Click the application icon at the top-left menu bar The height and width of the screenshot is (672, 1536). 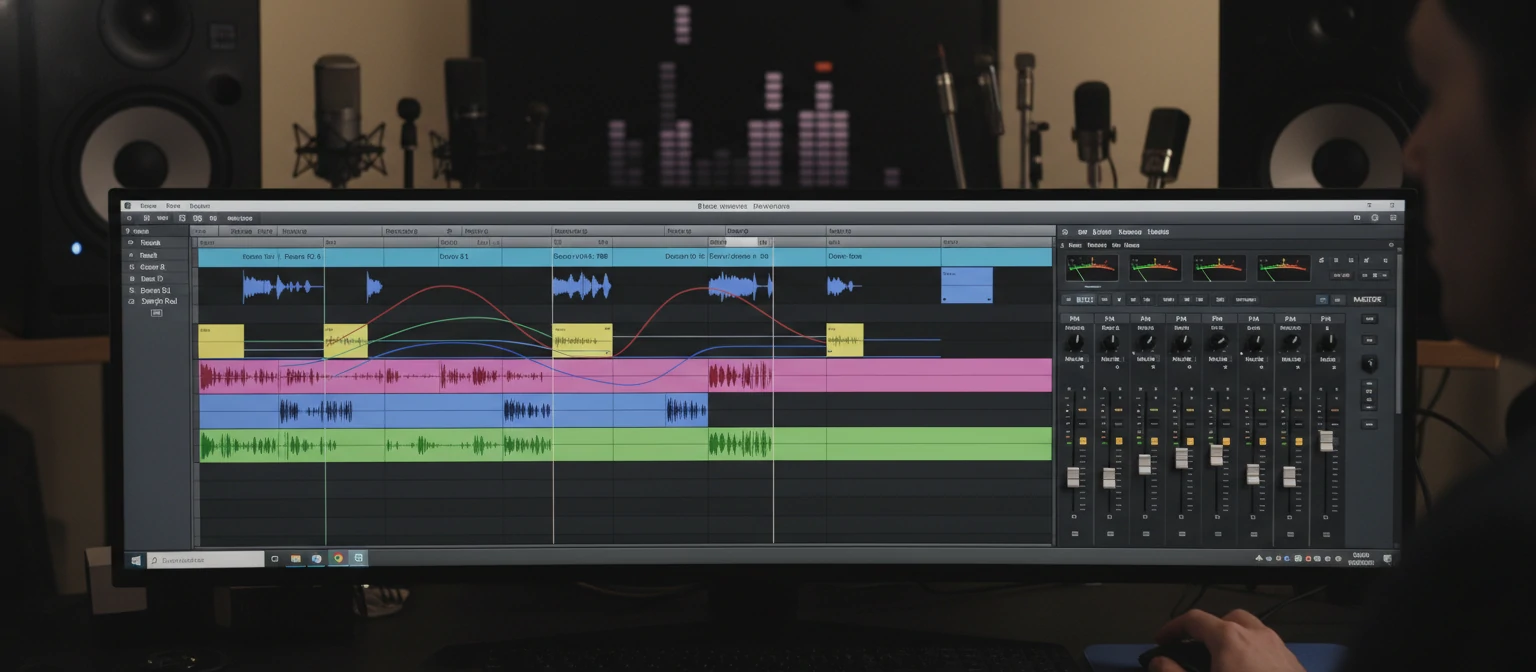pos(127,206)
